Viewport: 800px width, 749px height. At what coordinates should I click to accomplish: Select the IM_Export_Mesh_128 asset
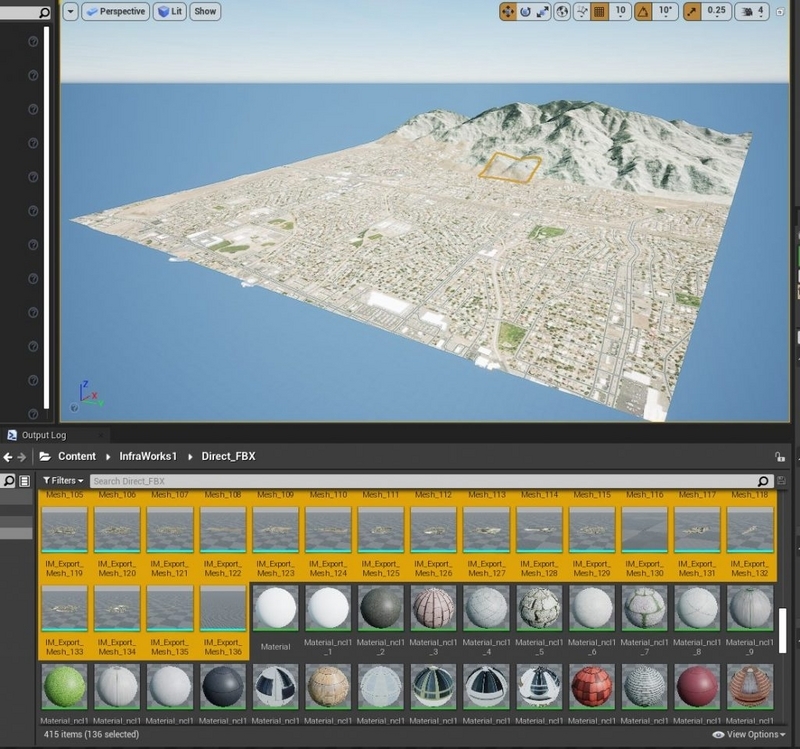pos(539,542)
